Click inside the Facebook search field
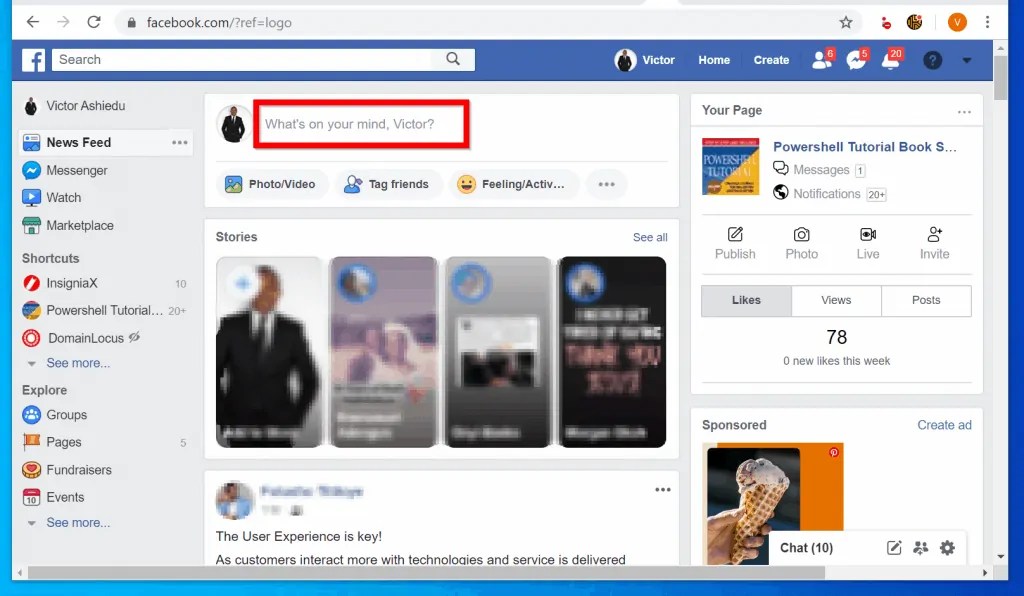 [x=250, y=59]
